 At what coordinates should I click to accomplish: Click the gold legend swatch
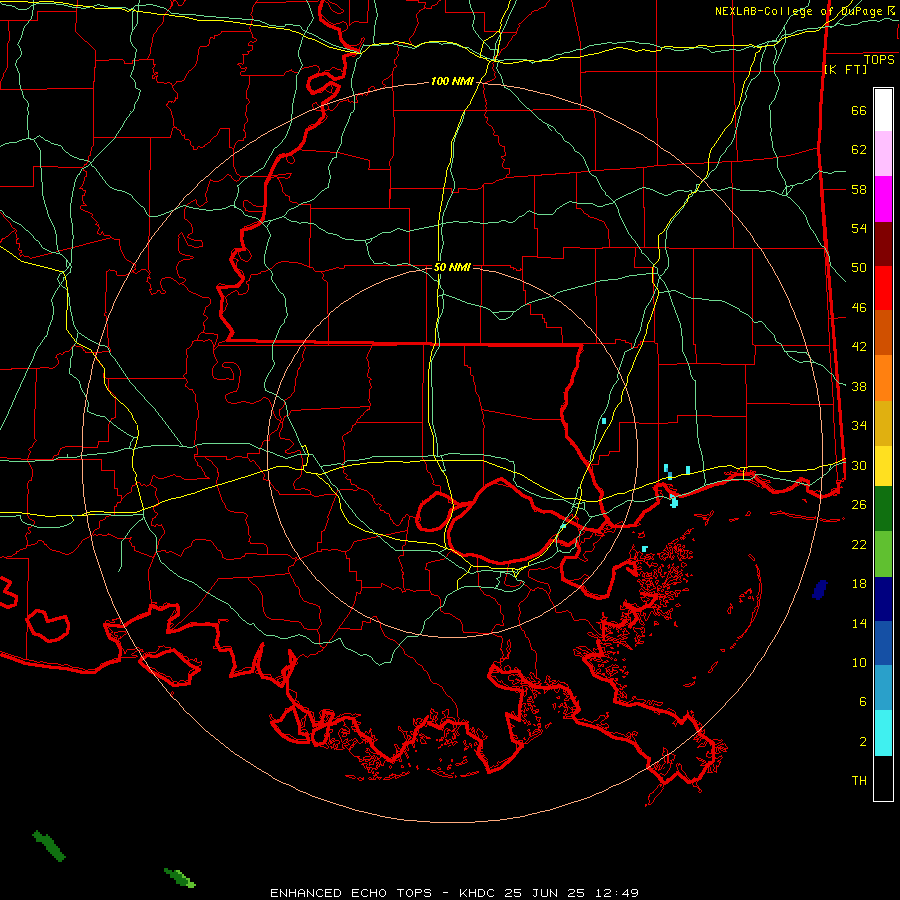tap(883, 423)
